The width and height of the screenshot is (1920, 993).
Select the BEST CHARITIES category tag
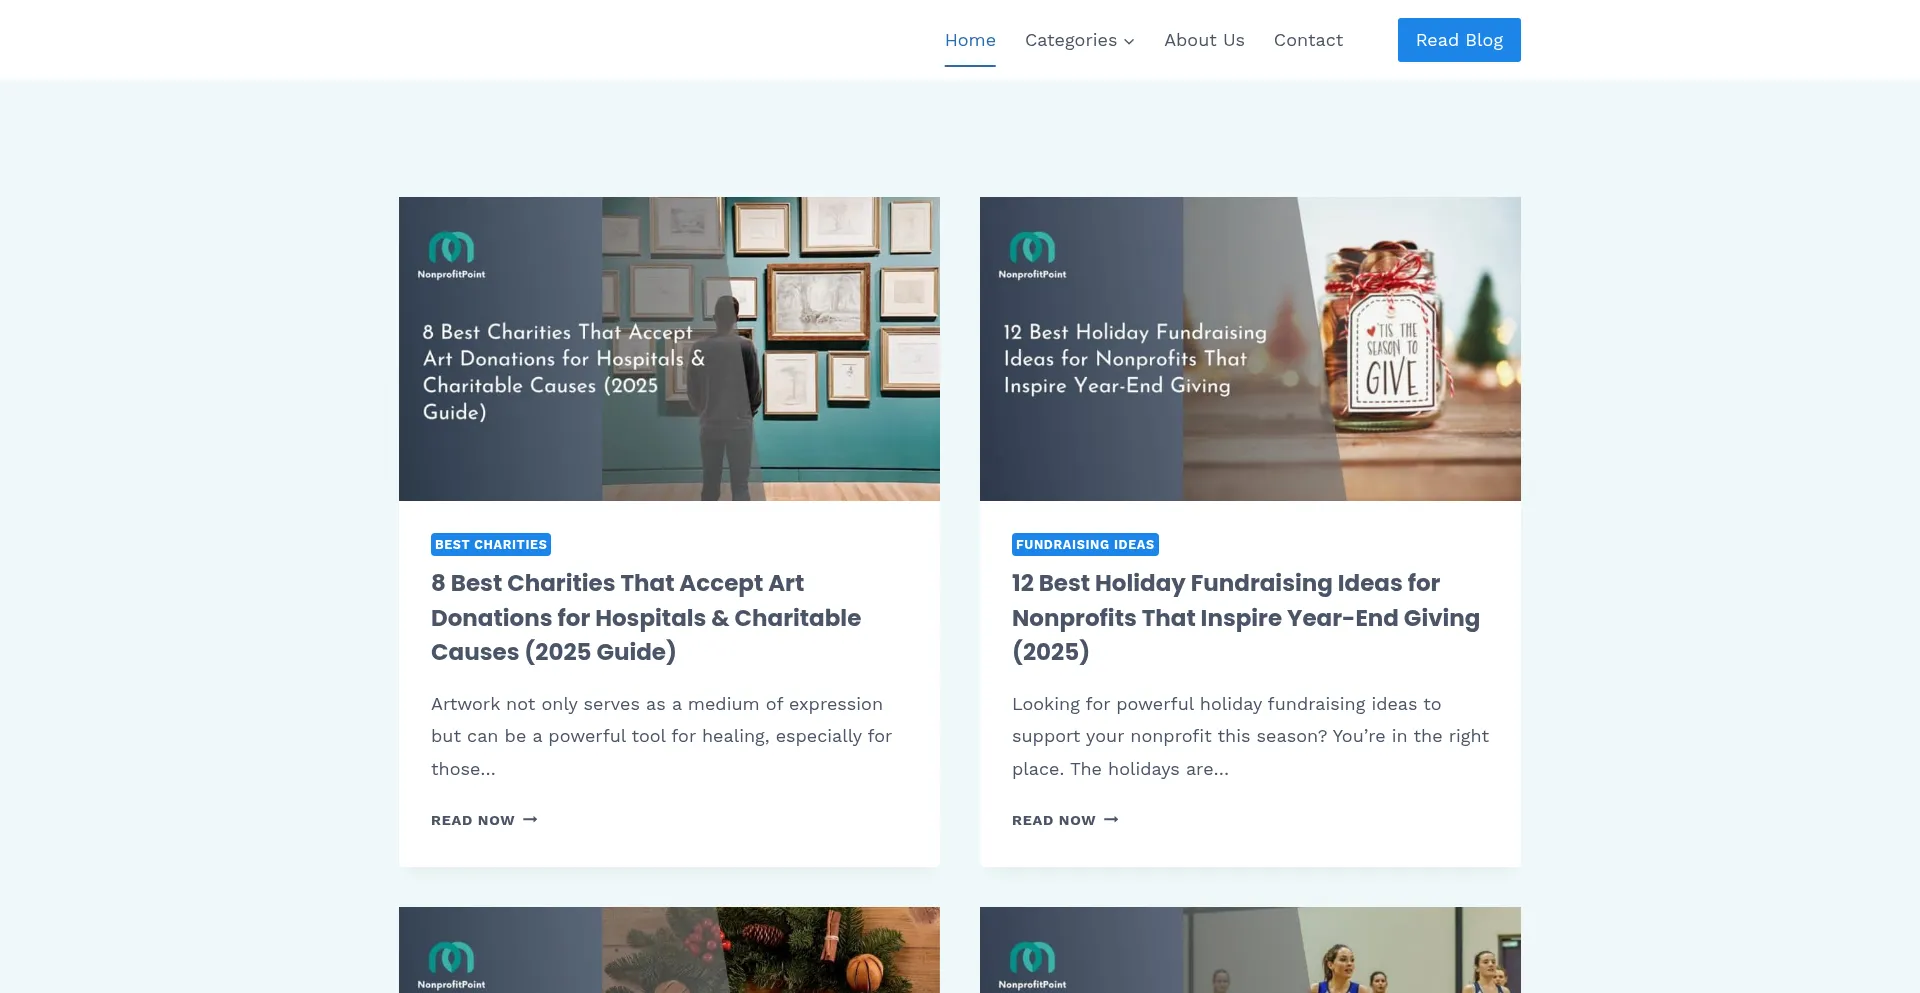pyautogui.click(x=491, y=544)
